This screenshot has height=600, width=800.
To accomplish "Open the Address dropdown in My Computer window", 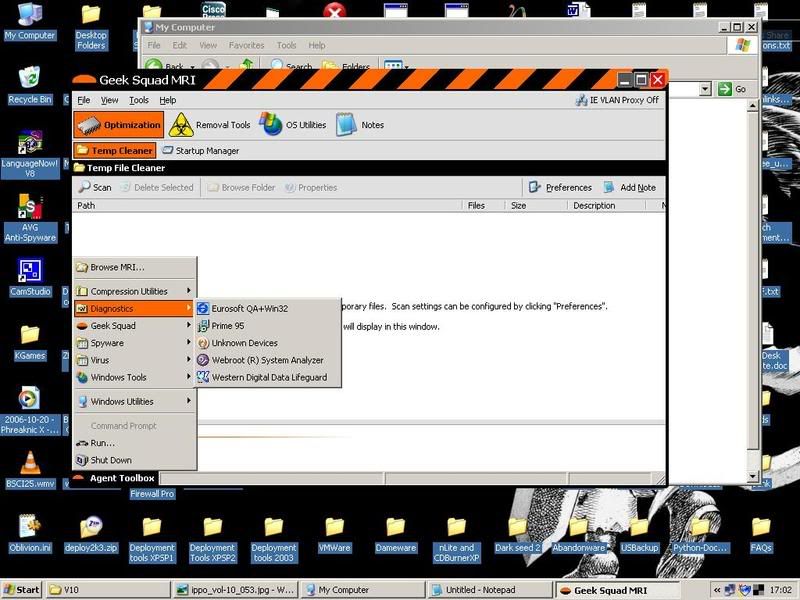I will click(x=705, y=89).
